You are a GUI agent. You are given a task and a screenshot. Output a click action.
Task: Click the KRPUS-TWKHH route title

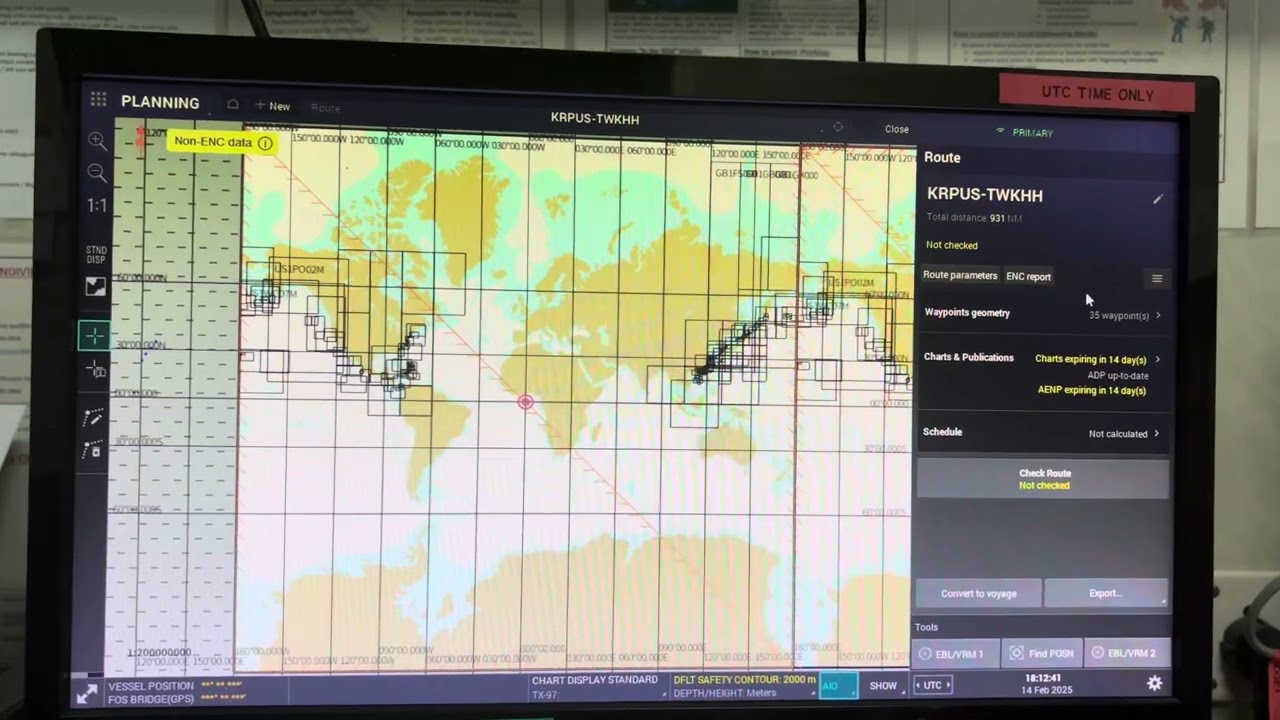(x=985, y=195)
